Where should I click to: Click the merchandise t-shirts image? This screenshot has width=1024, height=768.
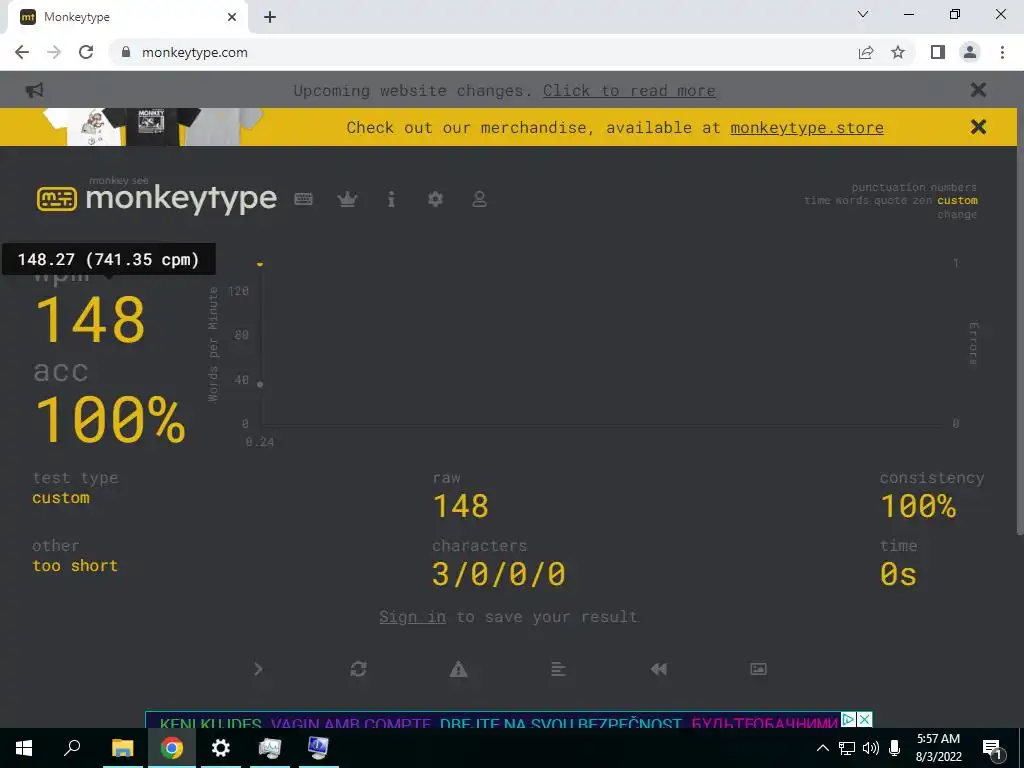point(153,127)
